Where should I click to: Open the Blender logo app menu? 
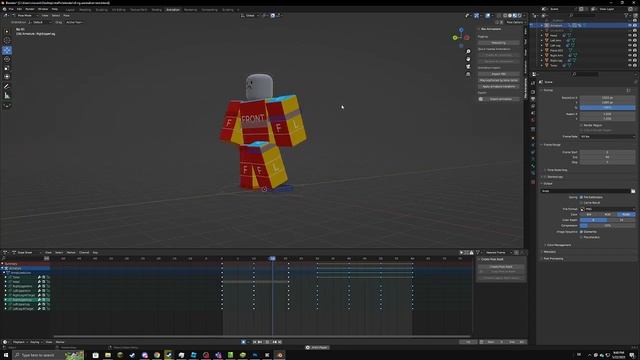4,9
